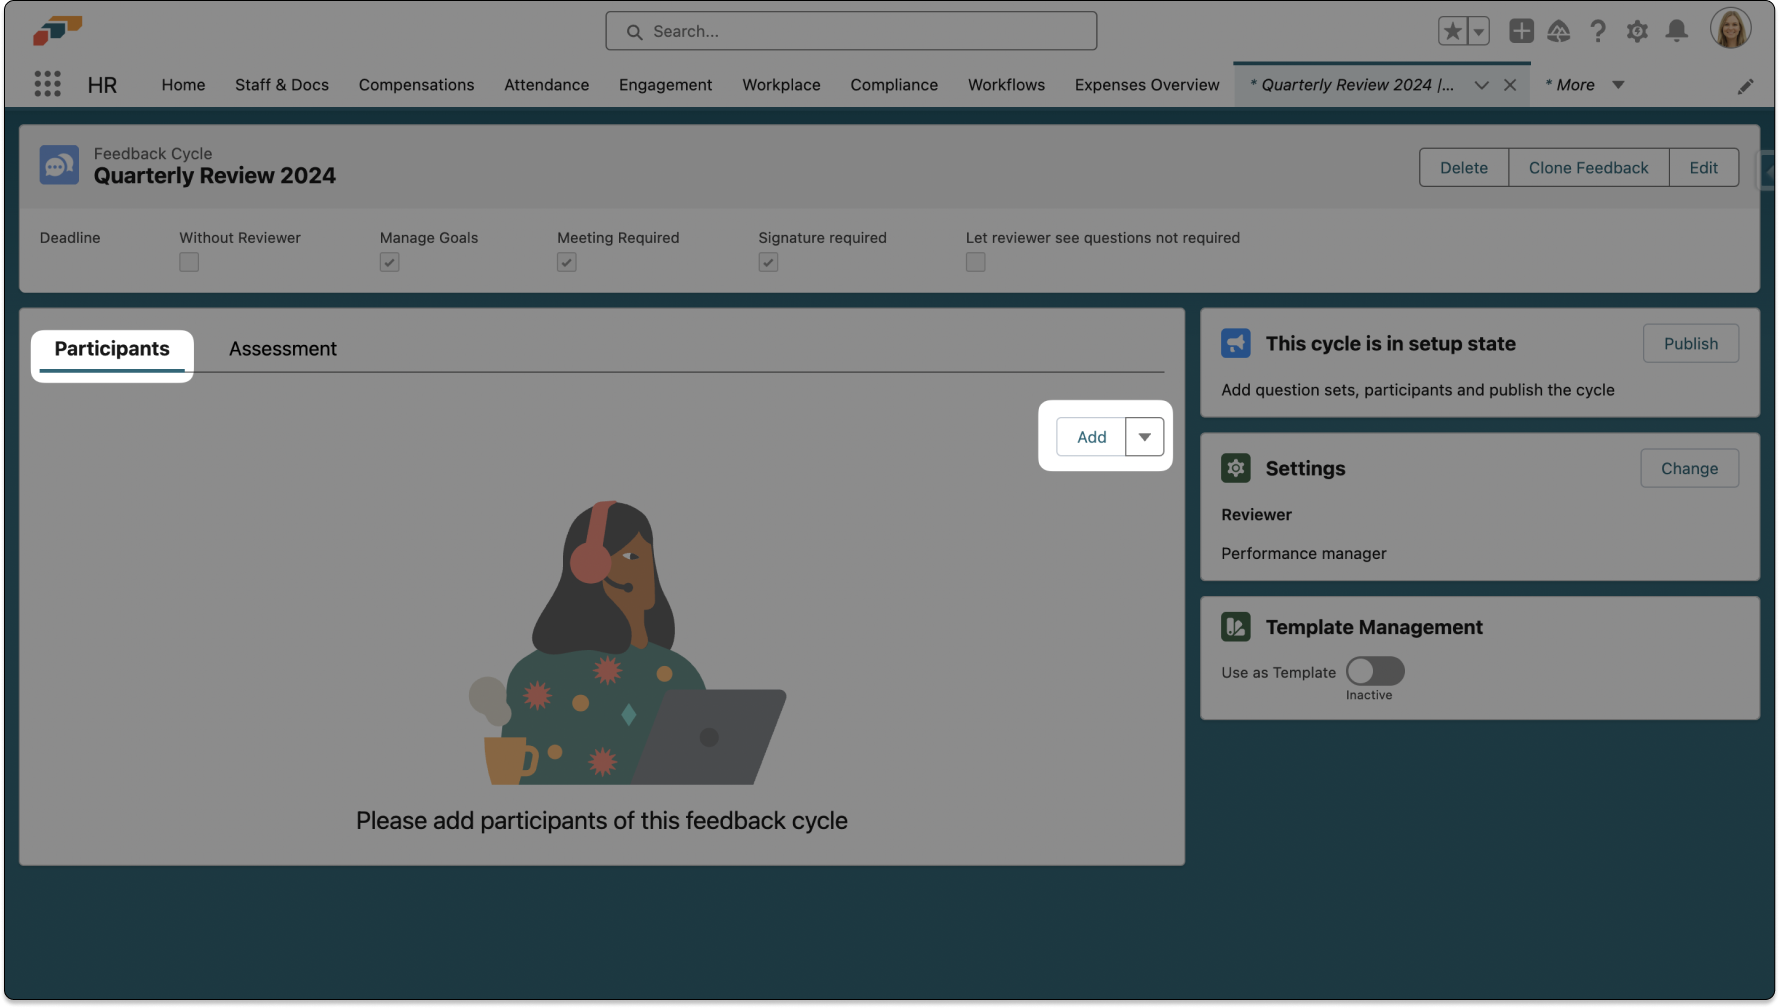
Task: Expand the favorites list dropdown arrow
Action: 1478,31
